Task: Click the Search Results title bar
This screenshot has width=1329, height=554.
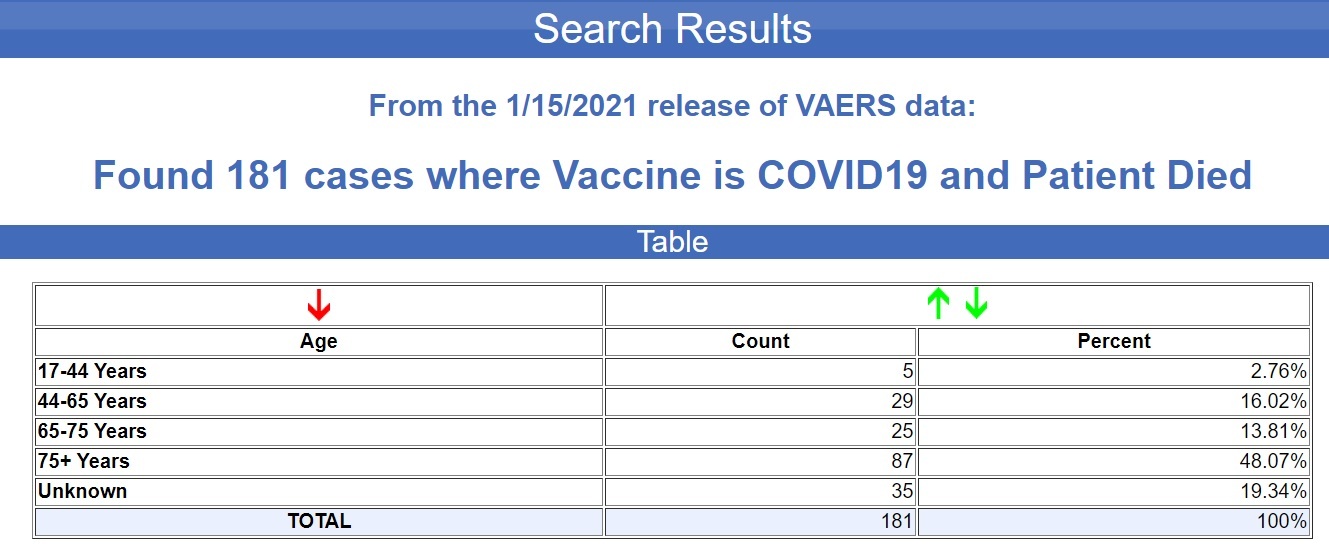Action: coord(664,29)
